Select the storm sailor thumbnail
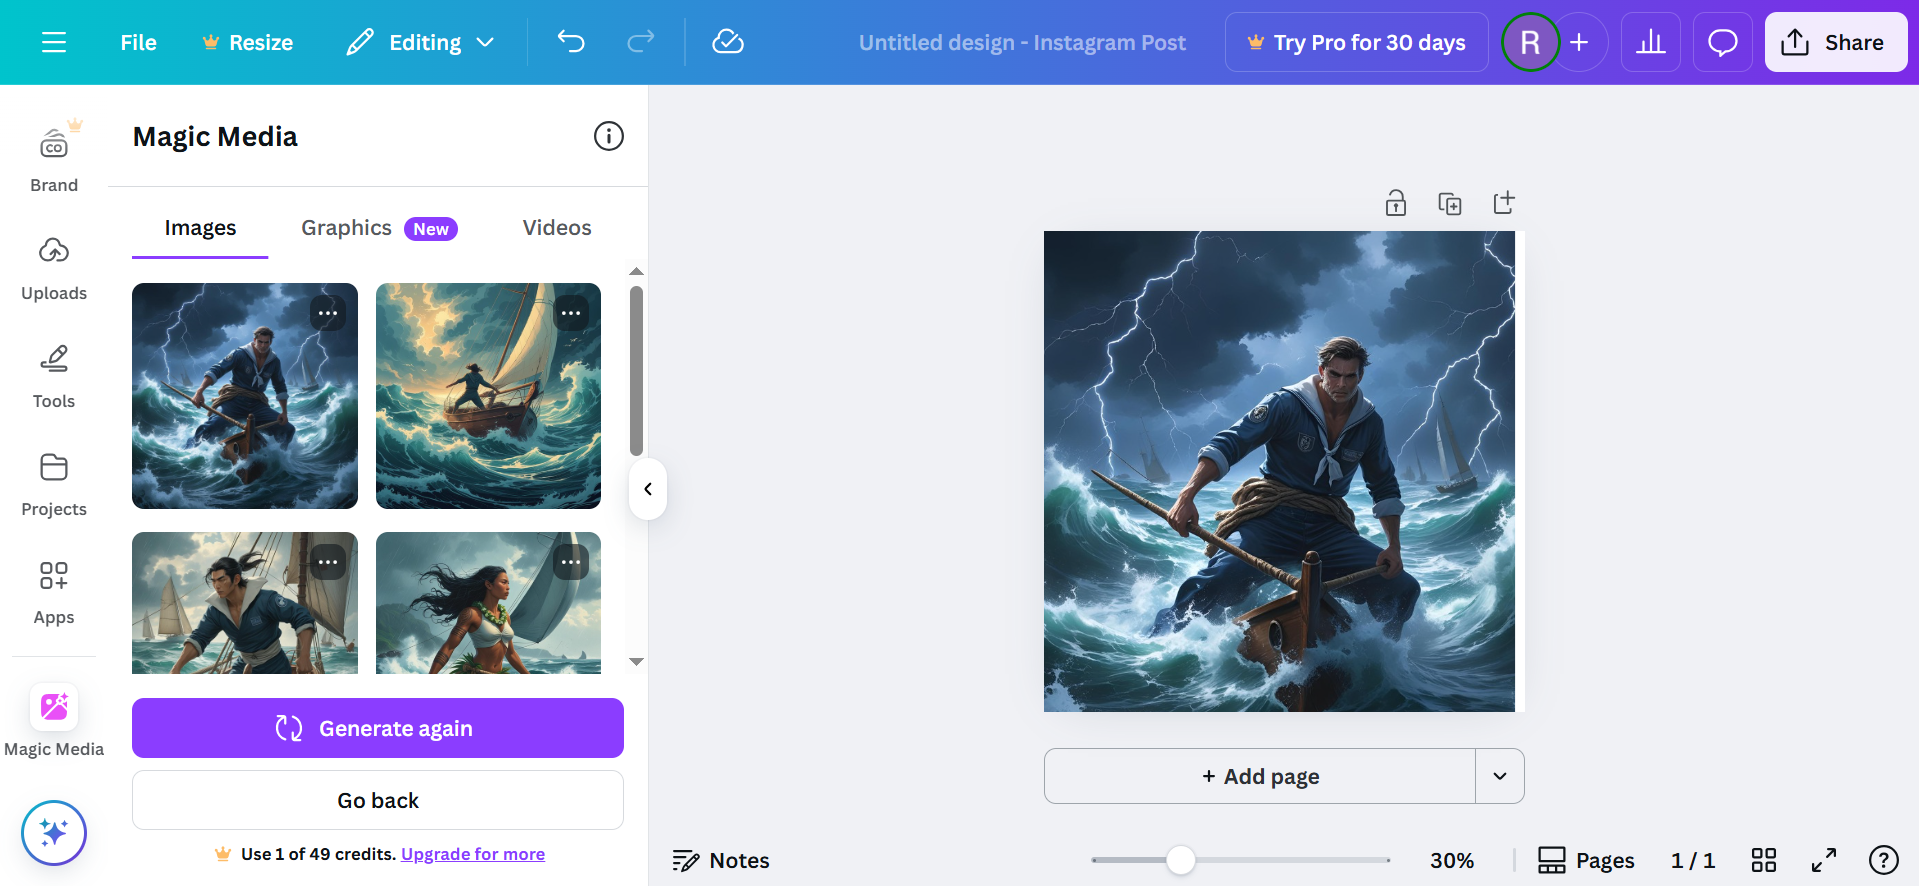Screen dimensions: 1919x886 [x=245, y=396]
